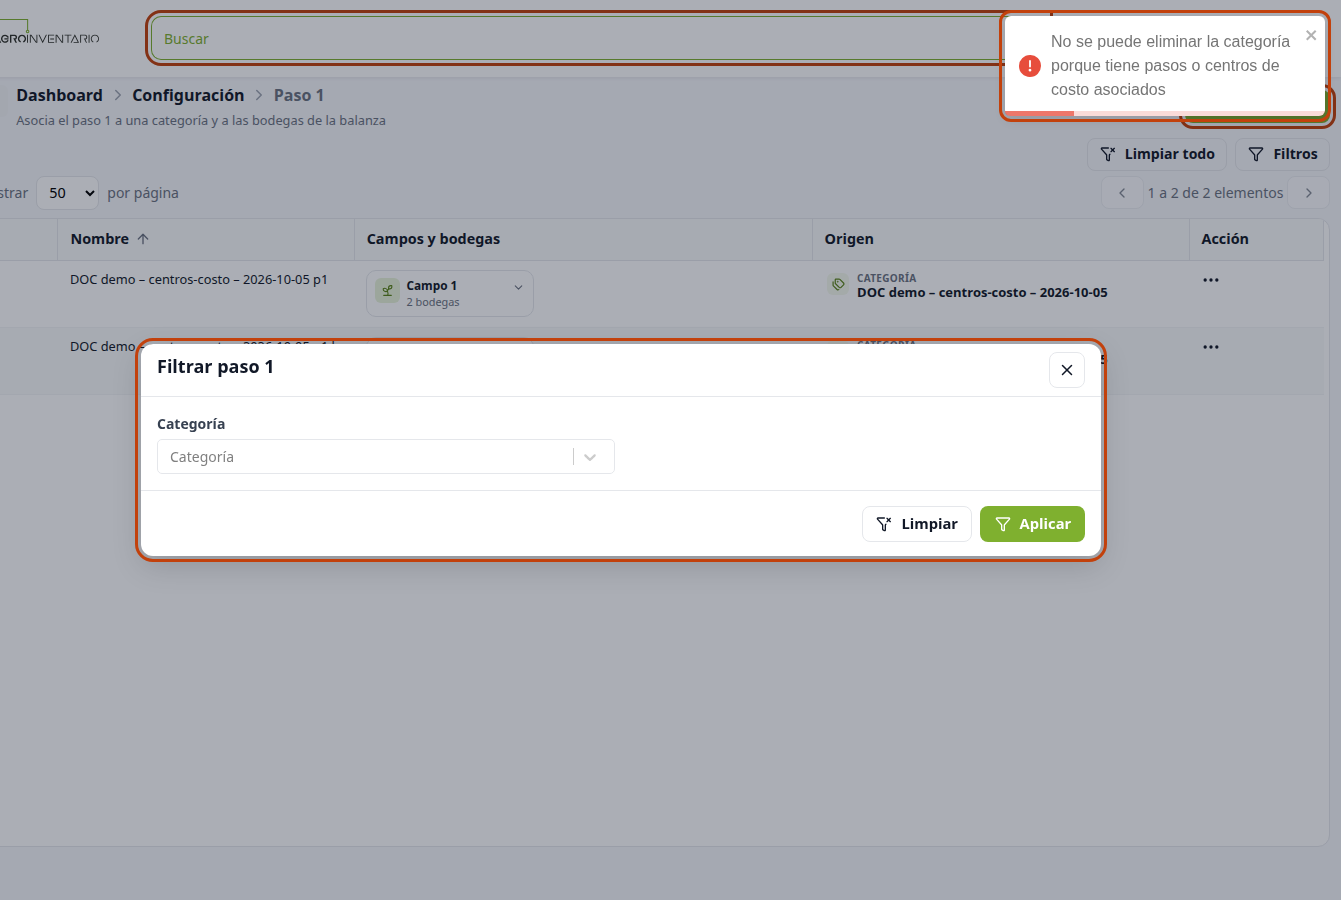Clear filter with the Limpiar button
This screenshot has width=1341, height=900.
click(917, 524)
